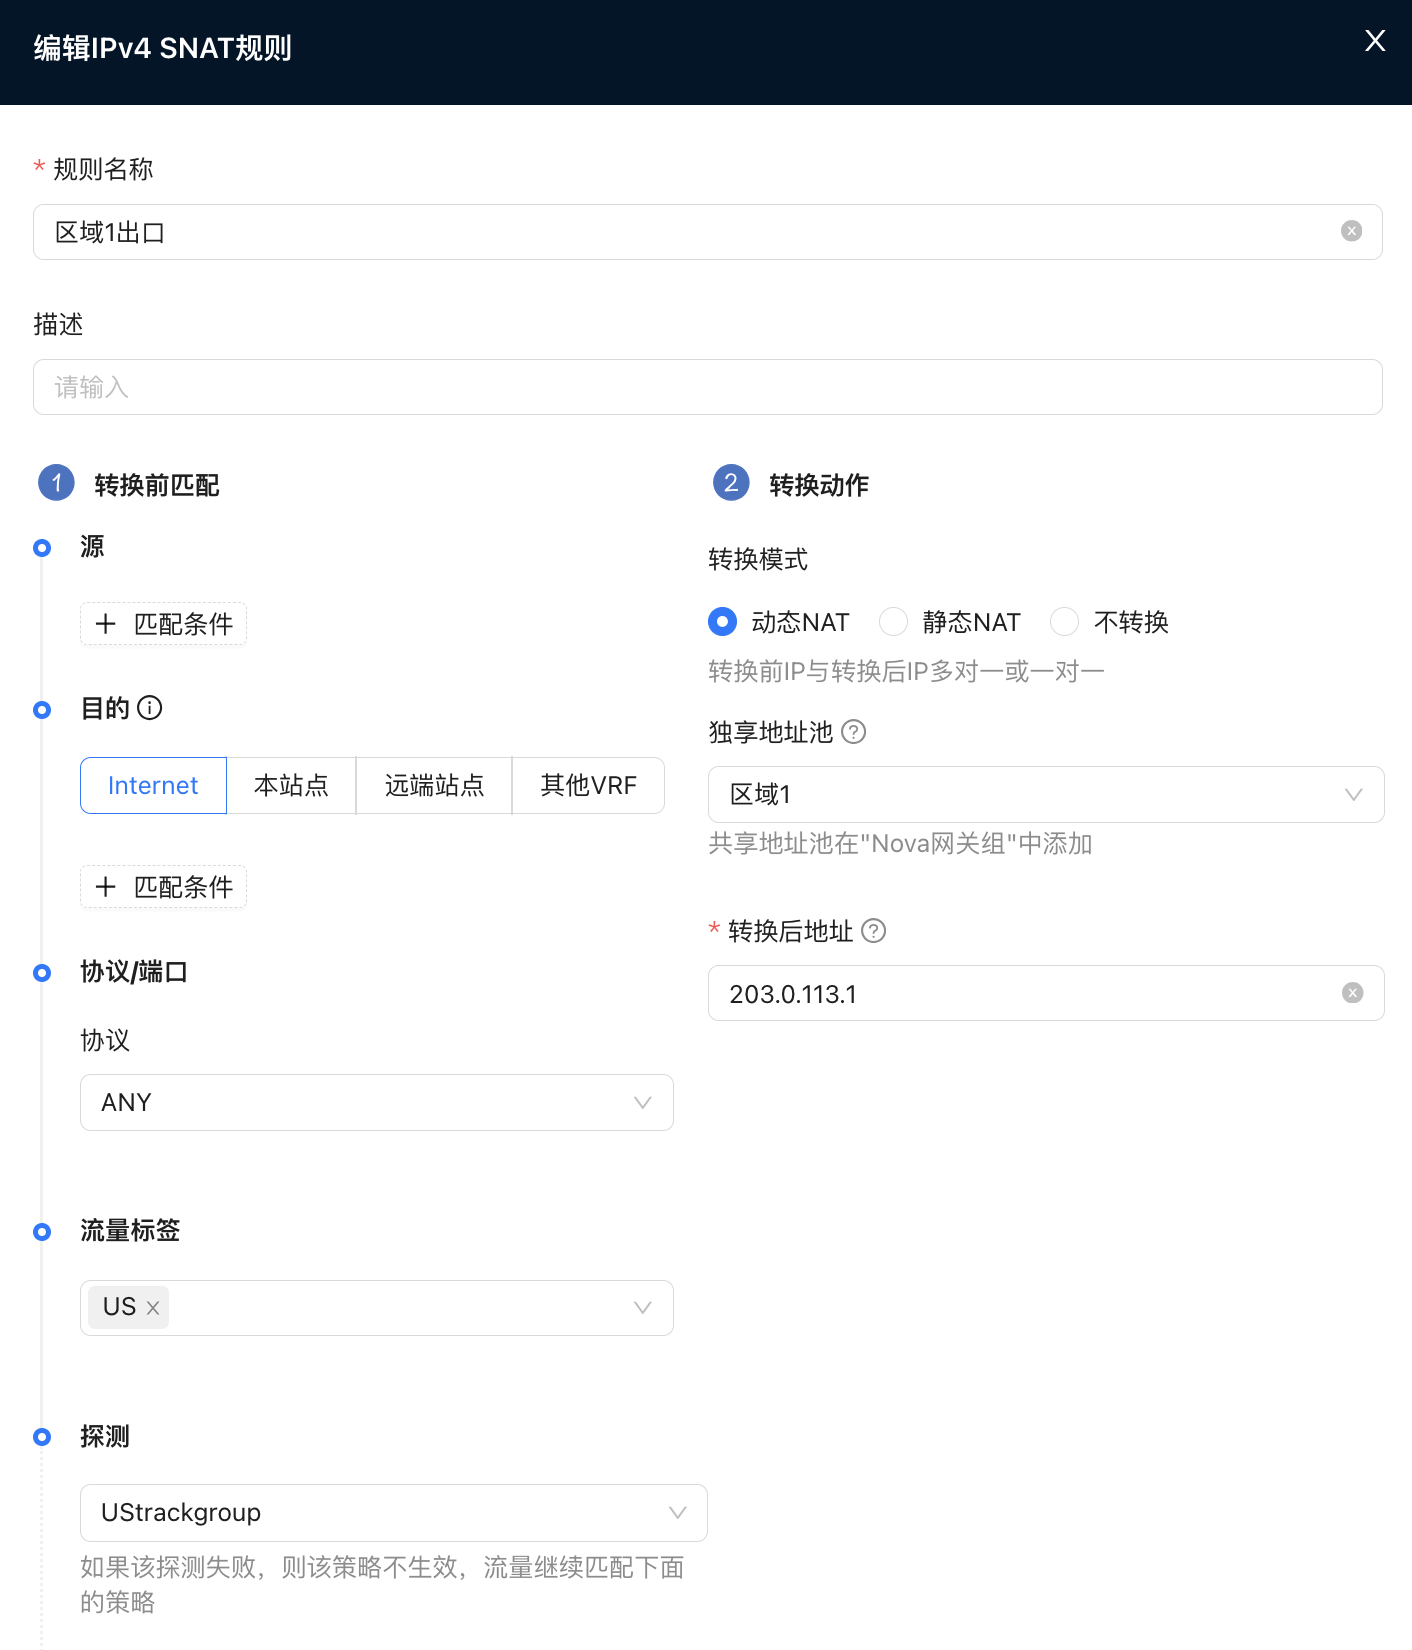The width and height of the screenshot is (1412, 1650).
Task: Expand the 区域1 address pool dropdown
Action: pos(1045,795)
